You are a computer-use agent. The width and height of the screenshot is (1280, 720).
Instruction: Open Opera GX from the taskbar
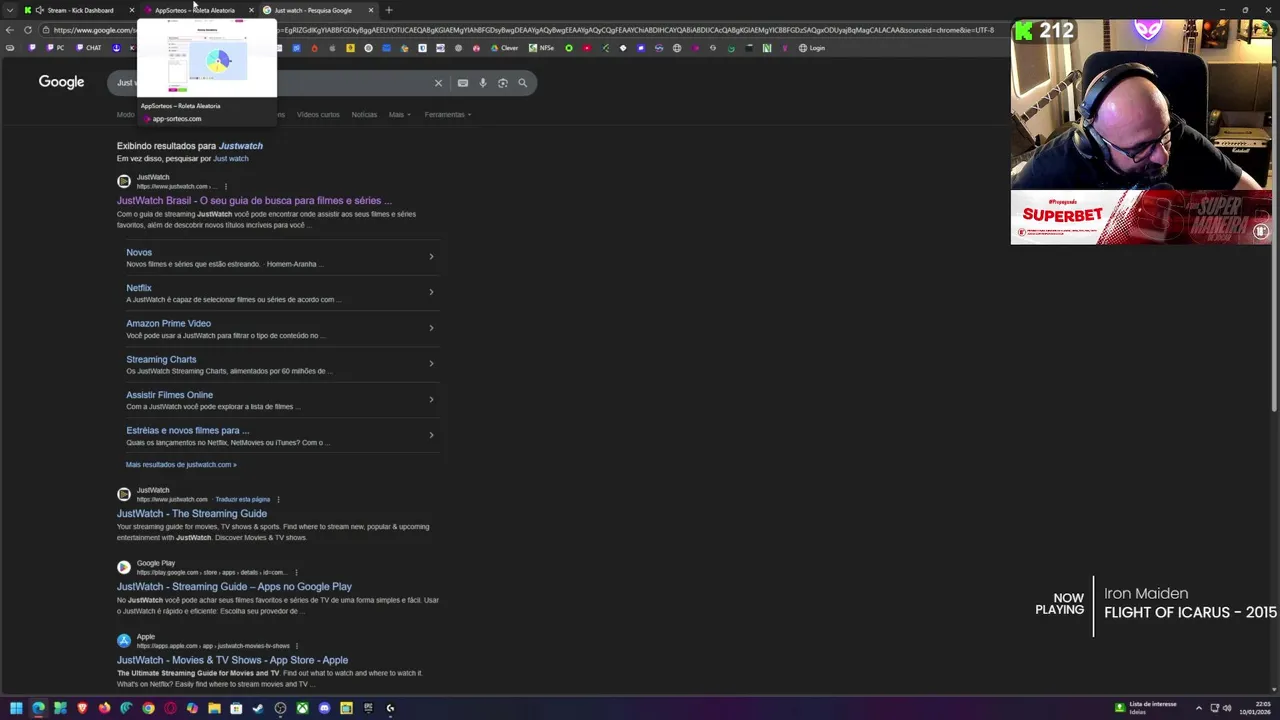point(170,708)
